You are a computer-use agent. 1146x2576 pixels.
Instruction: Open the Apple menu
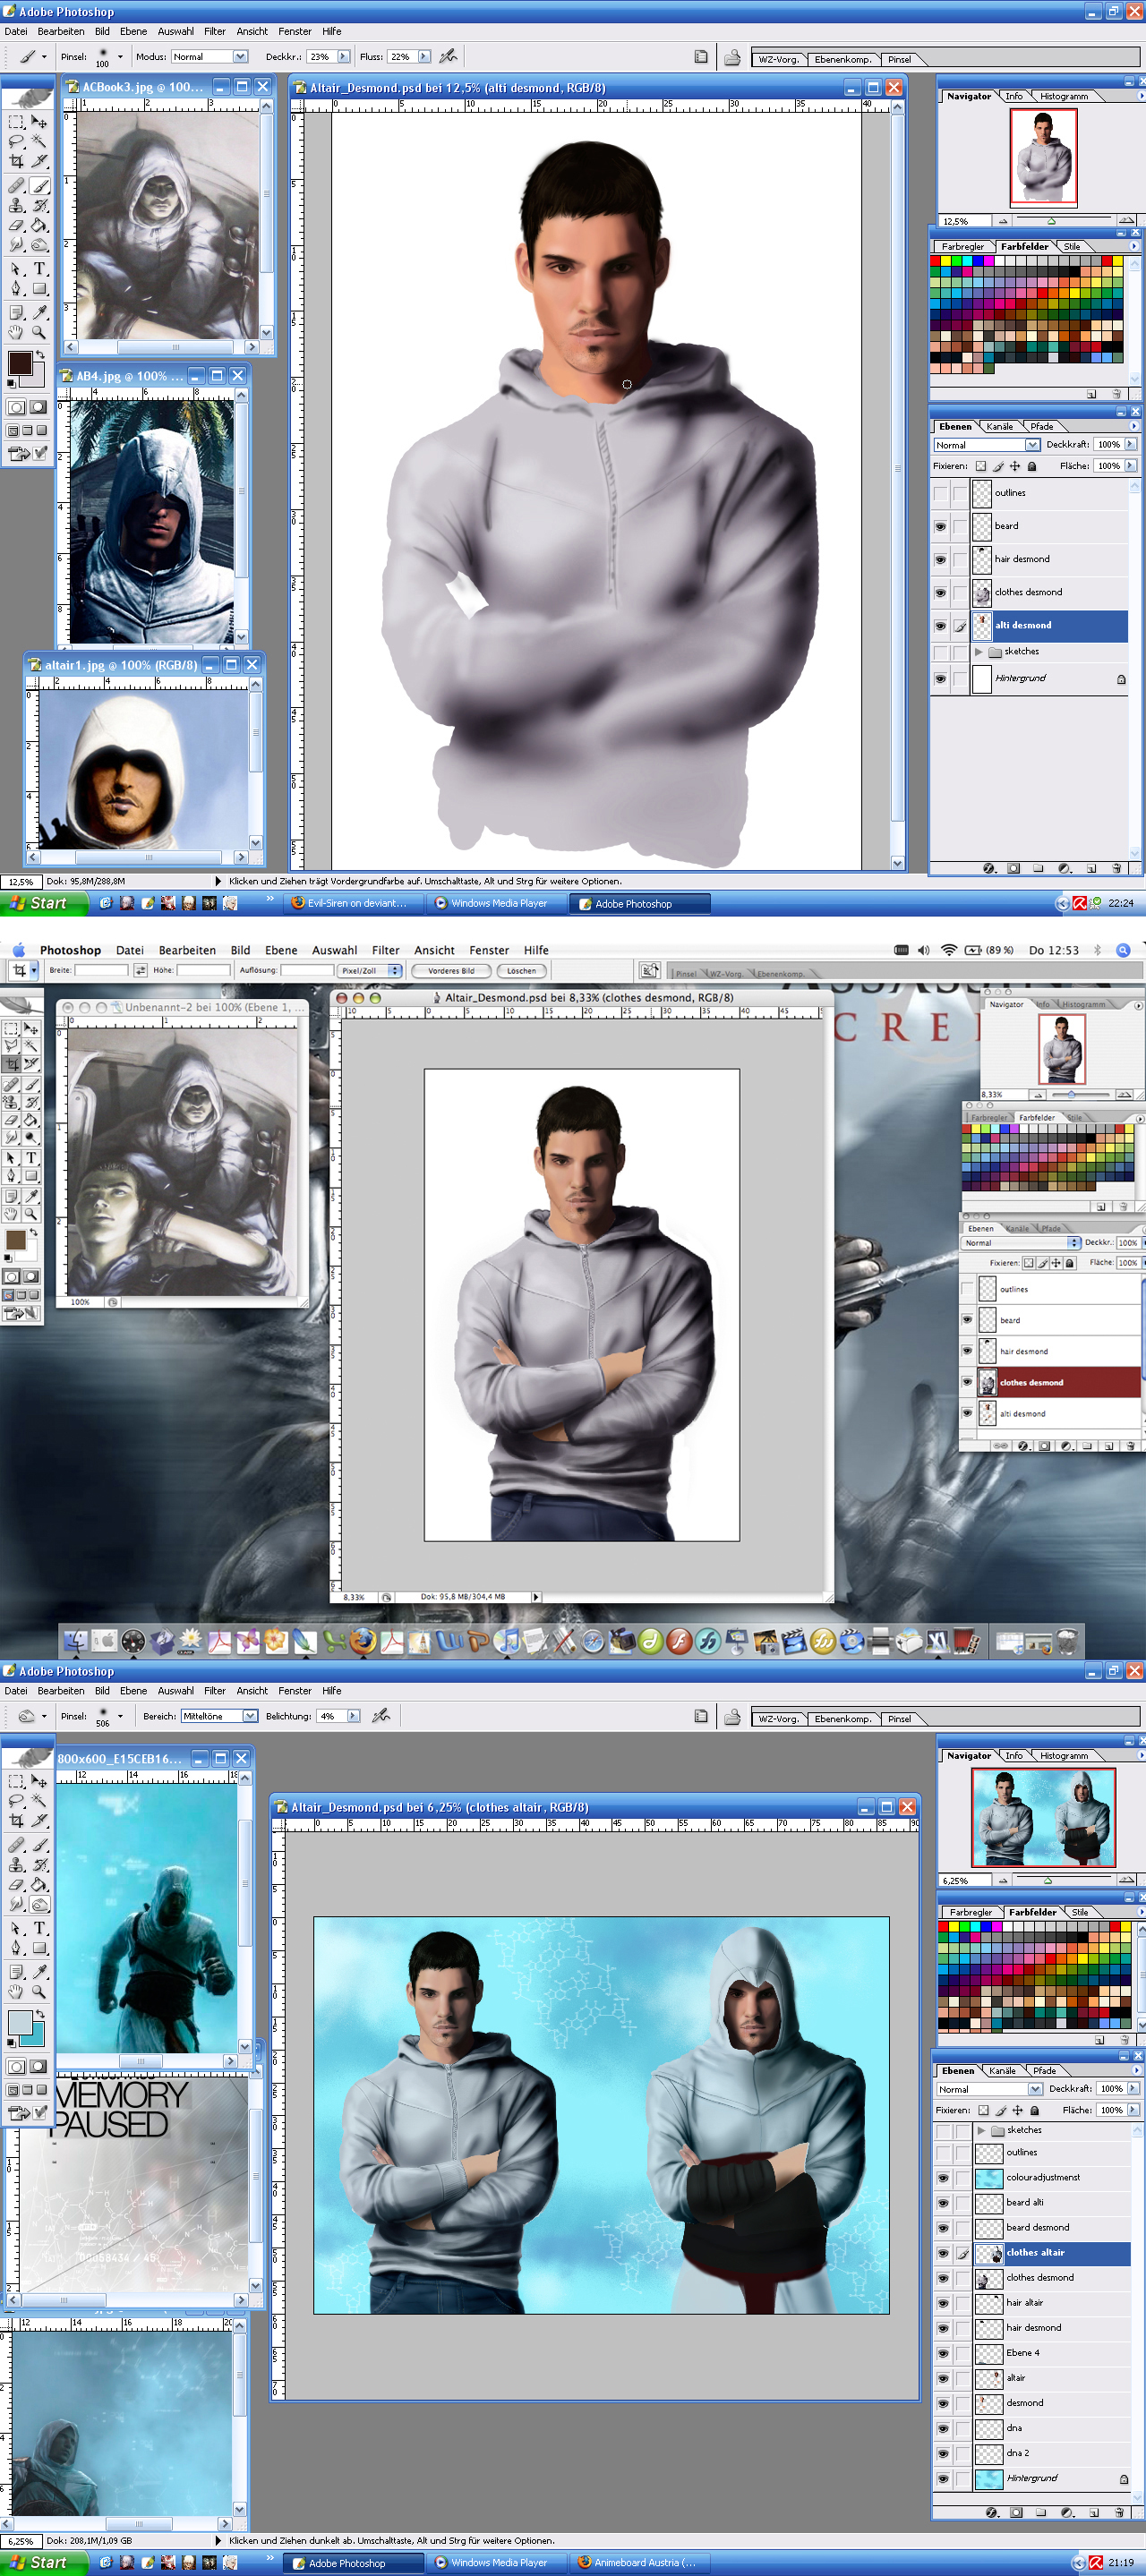tap(17, 950)
